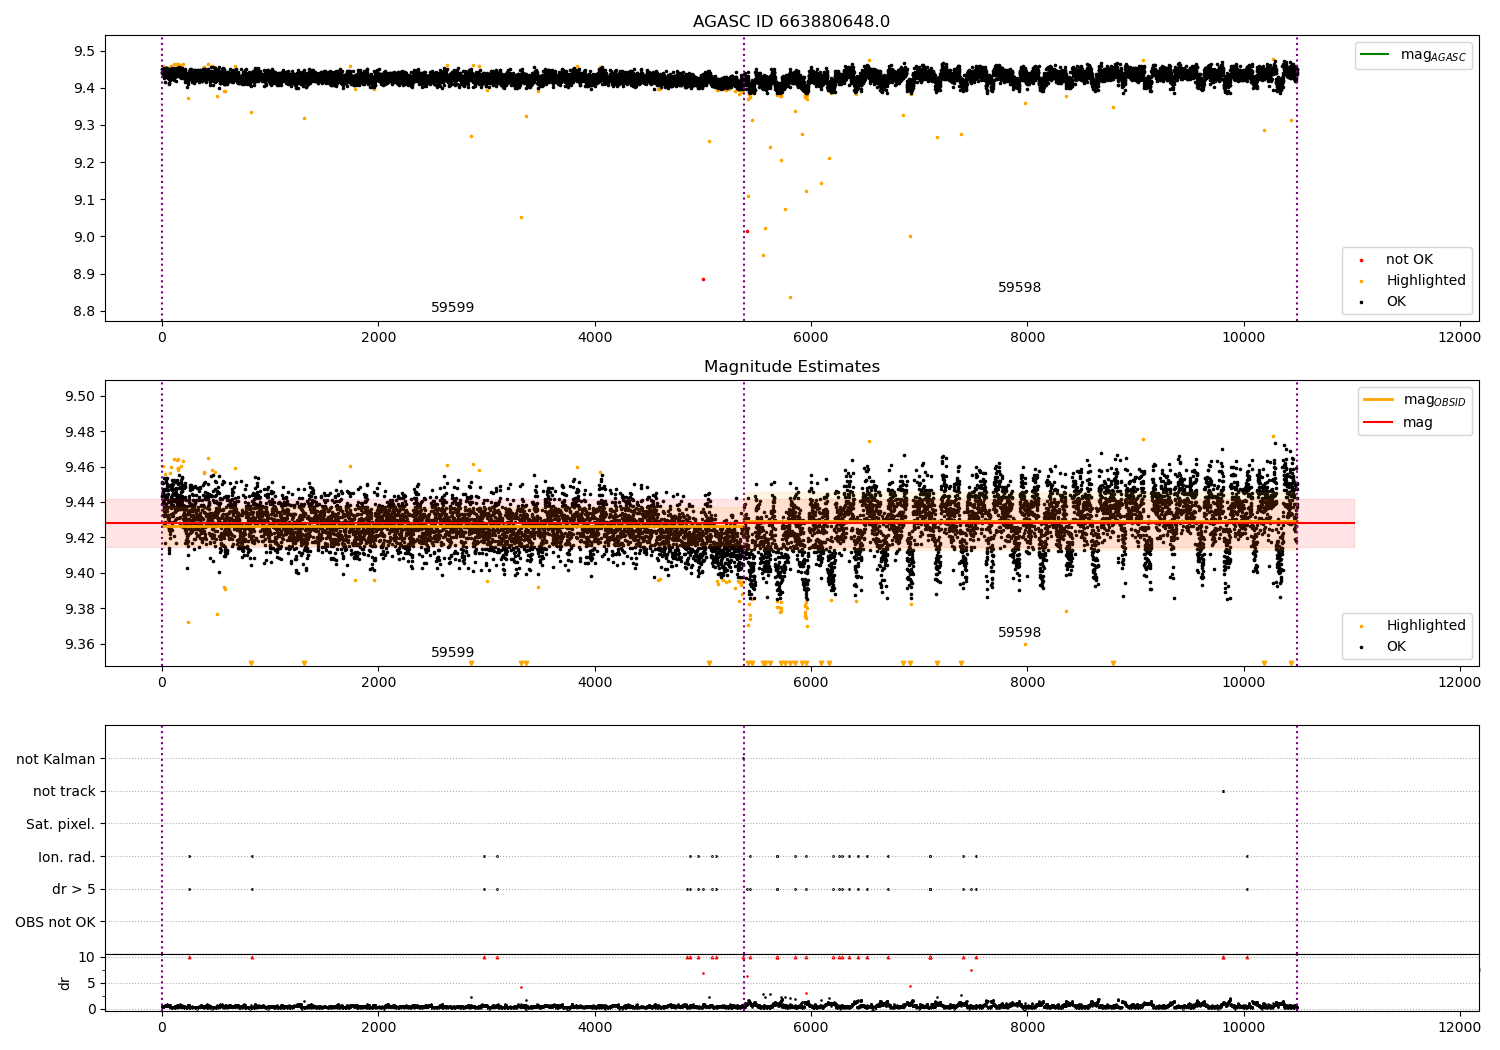Click the 12000 x-tick under the top plot

(x=1460, y=338)
